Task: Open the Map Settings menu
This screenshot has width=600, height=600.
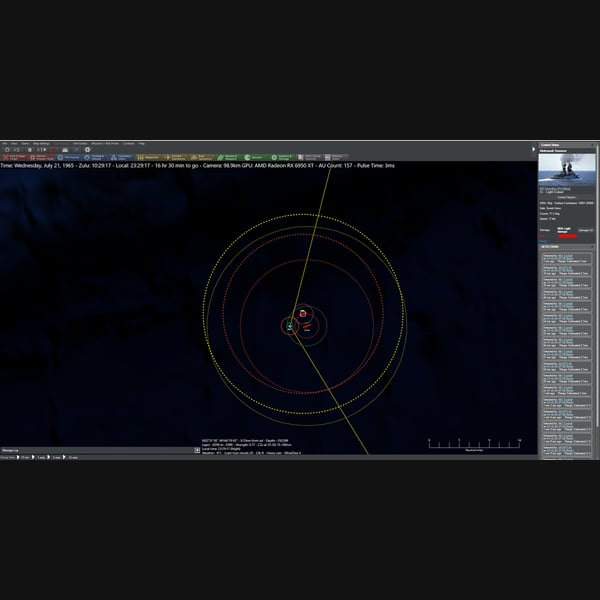Action: tap(41, 143)
